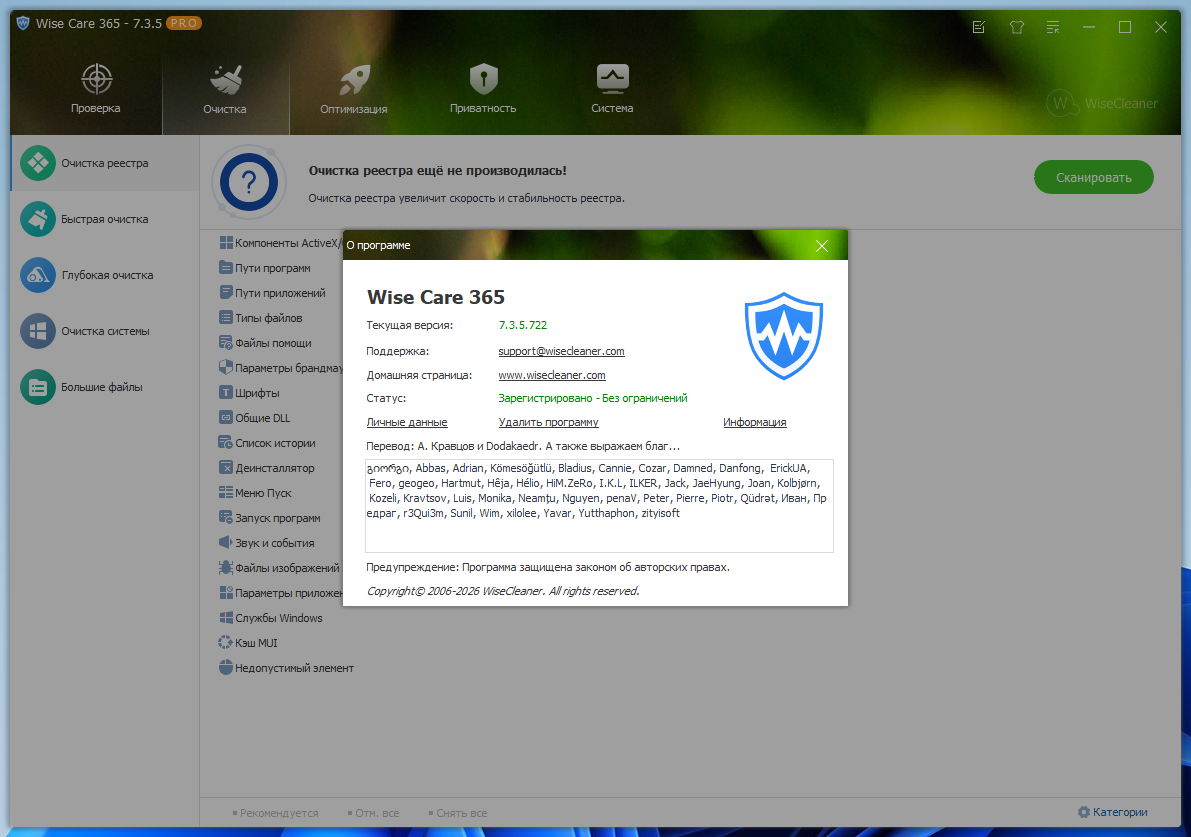Screen dimensions: 1191x837
Task: Open the Приватность shield icon
Action: pos(483,78)
